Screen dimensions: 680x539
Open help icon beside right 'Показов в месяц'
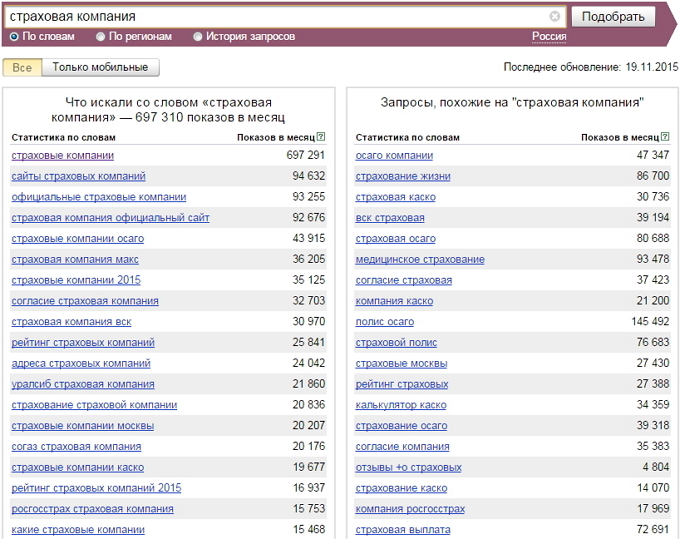pyautogui.click(x=665, y=137)
